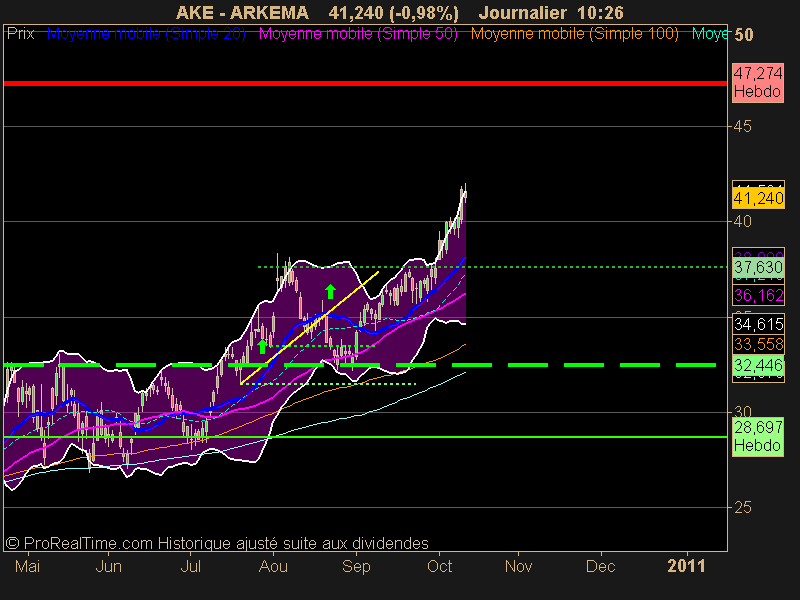This screenshot has height=600, width=800.
Task: Click the 'Journalier' timeframe label
Action: pos(522,12)
